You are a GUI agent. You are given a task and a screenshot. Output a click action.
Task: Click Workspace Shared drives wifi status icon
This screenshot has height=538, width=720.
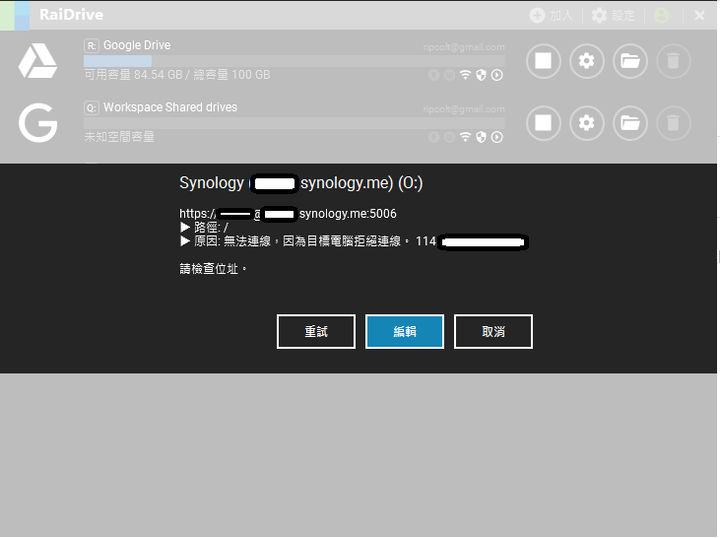466,137
